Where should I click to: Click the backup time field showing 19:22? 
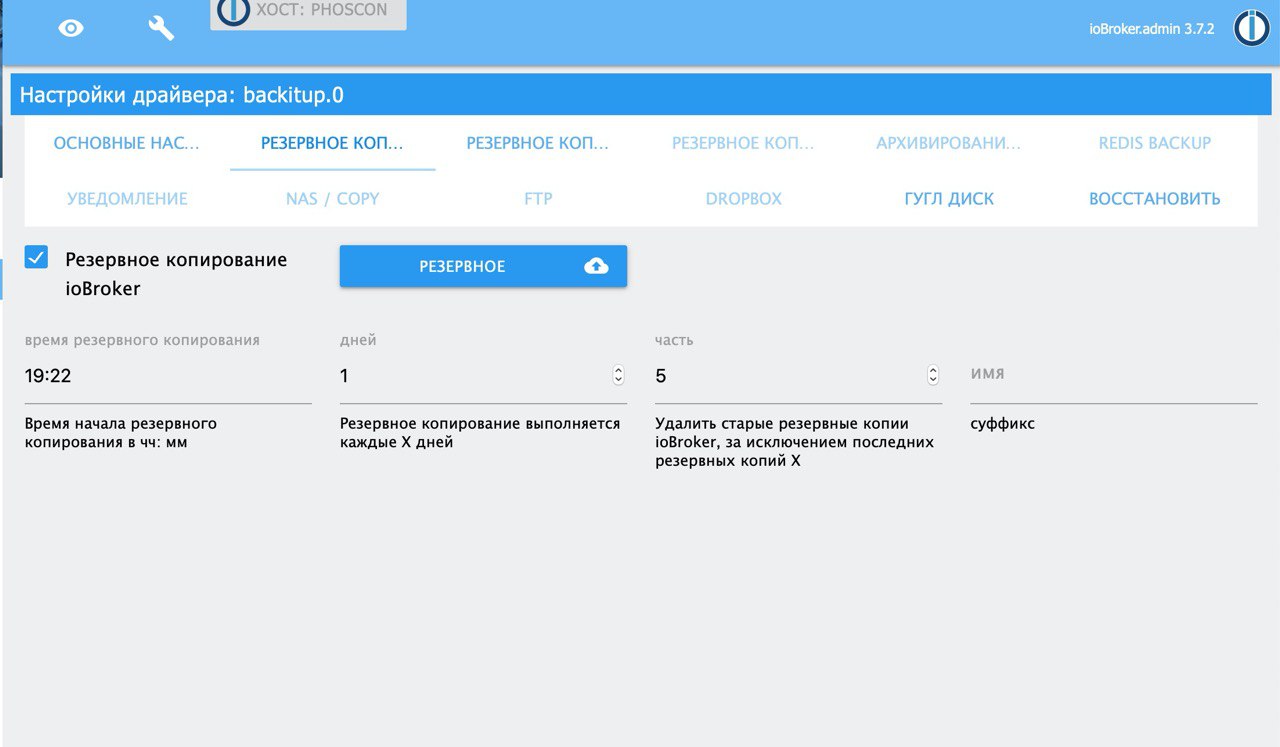pos(168,376)
